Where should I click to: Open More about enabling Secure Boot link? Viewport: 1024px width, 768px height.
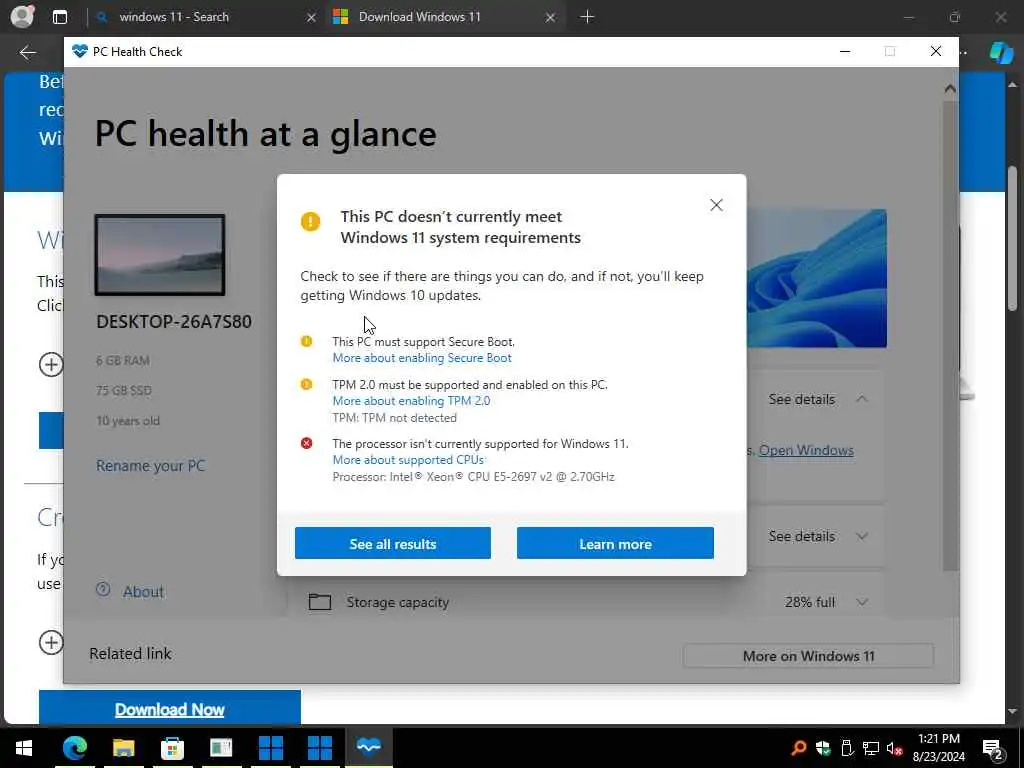[422, 358]
